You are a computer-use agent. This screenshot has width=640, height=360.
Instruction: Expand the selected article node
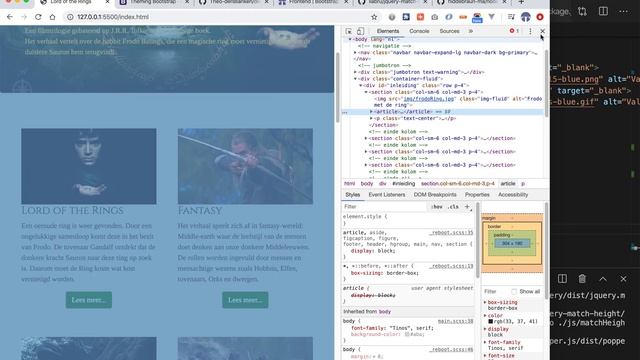pyautogui.click(x=371, y=111)
